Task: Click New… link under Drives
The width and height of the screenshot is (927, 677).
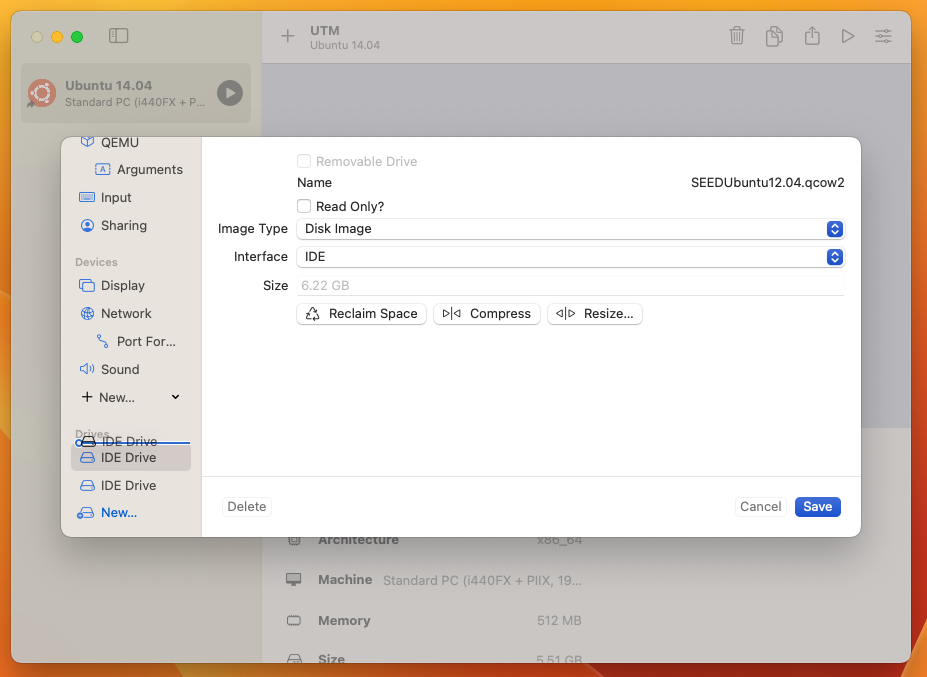Action: pos(118,513)
